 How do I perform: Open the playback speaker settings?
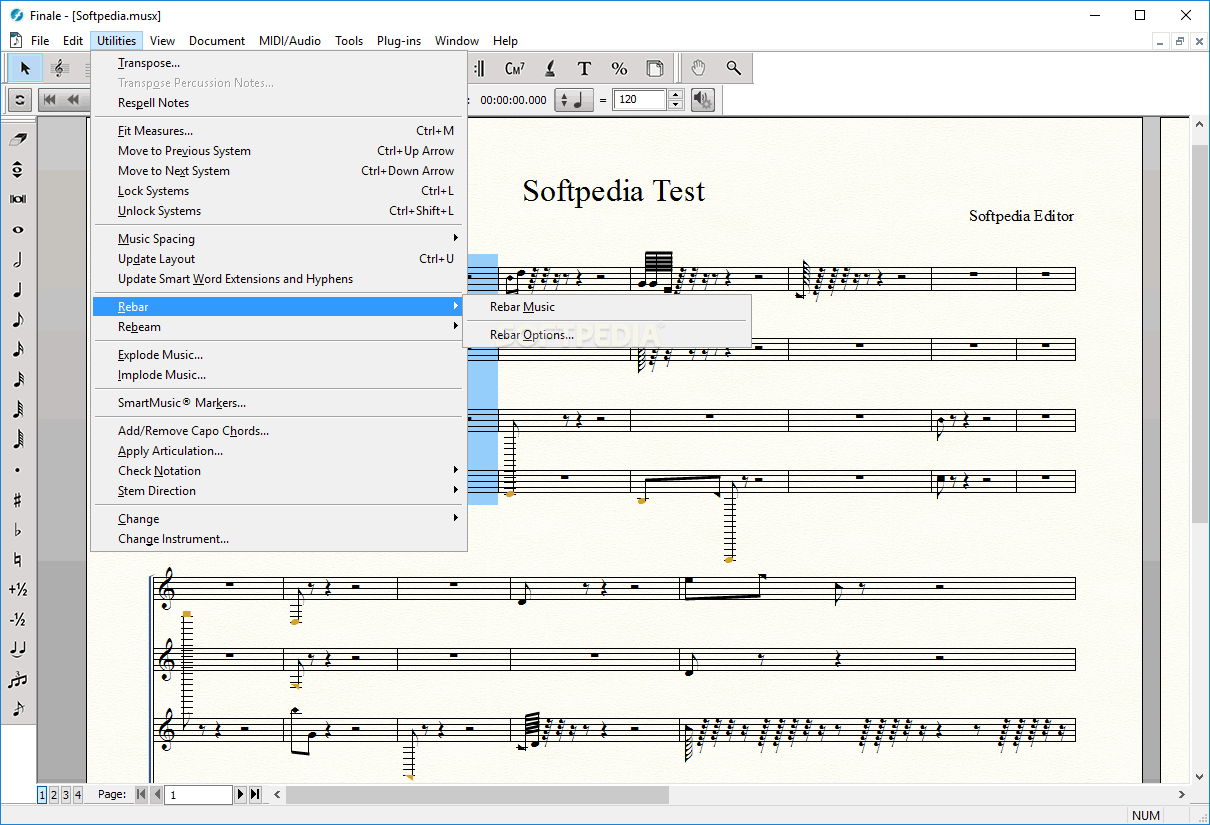tap(702, 100)
